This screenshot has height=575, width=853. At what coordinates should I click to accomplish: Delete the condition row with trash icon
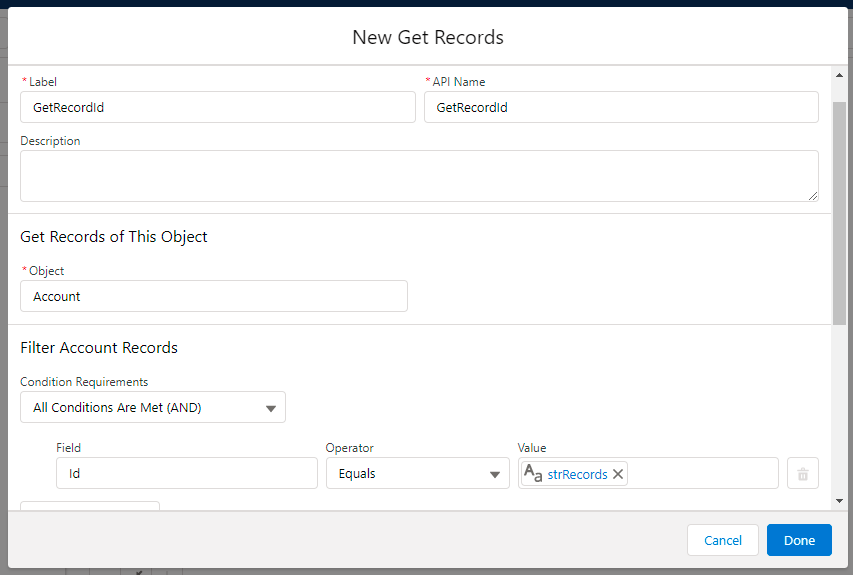coord(803,473)
